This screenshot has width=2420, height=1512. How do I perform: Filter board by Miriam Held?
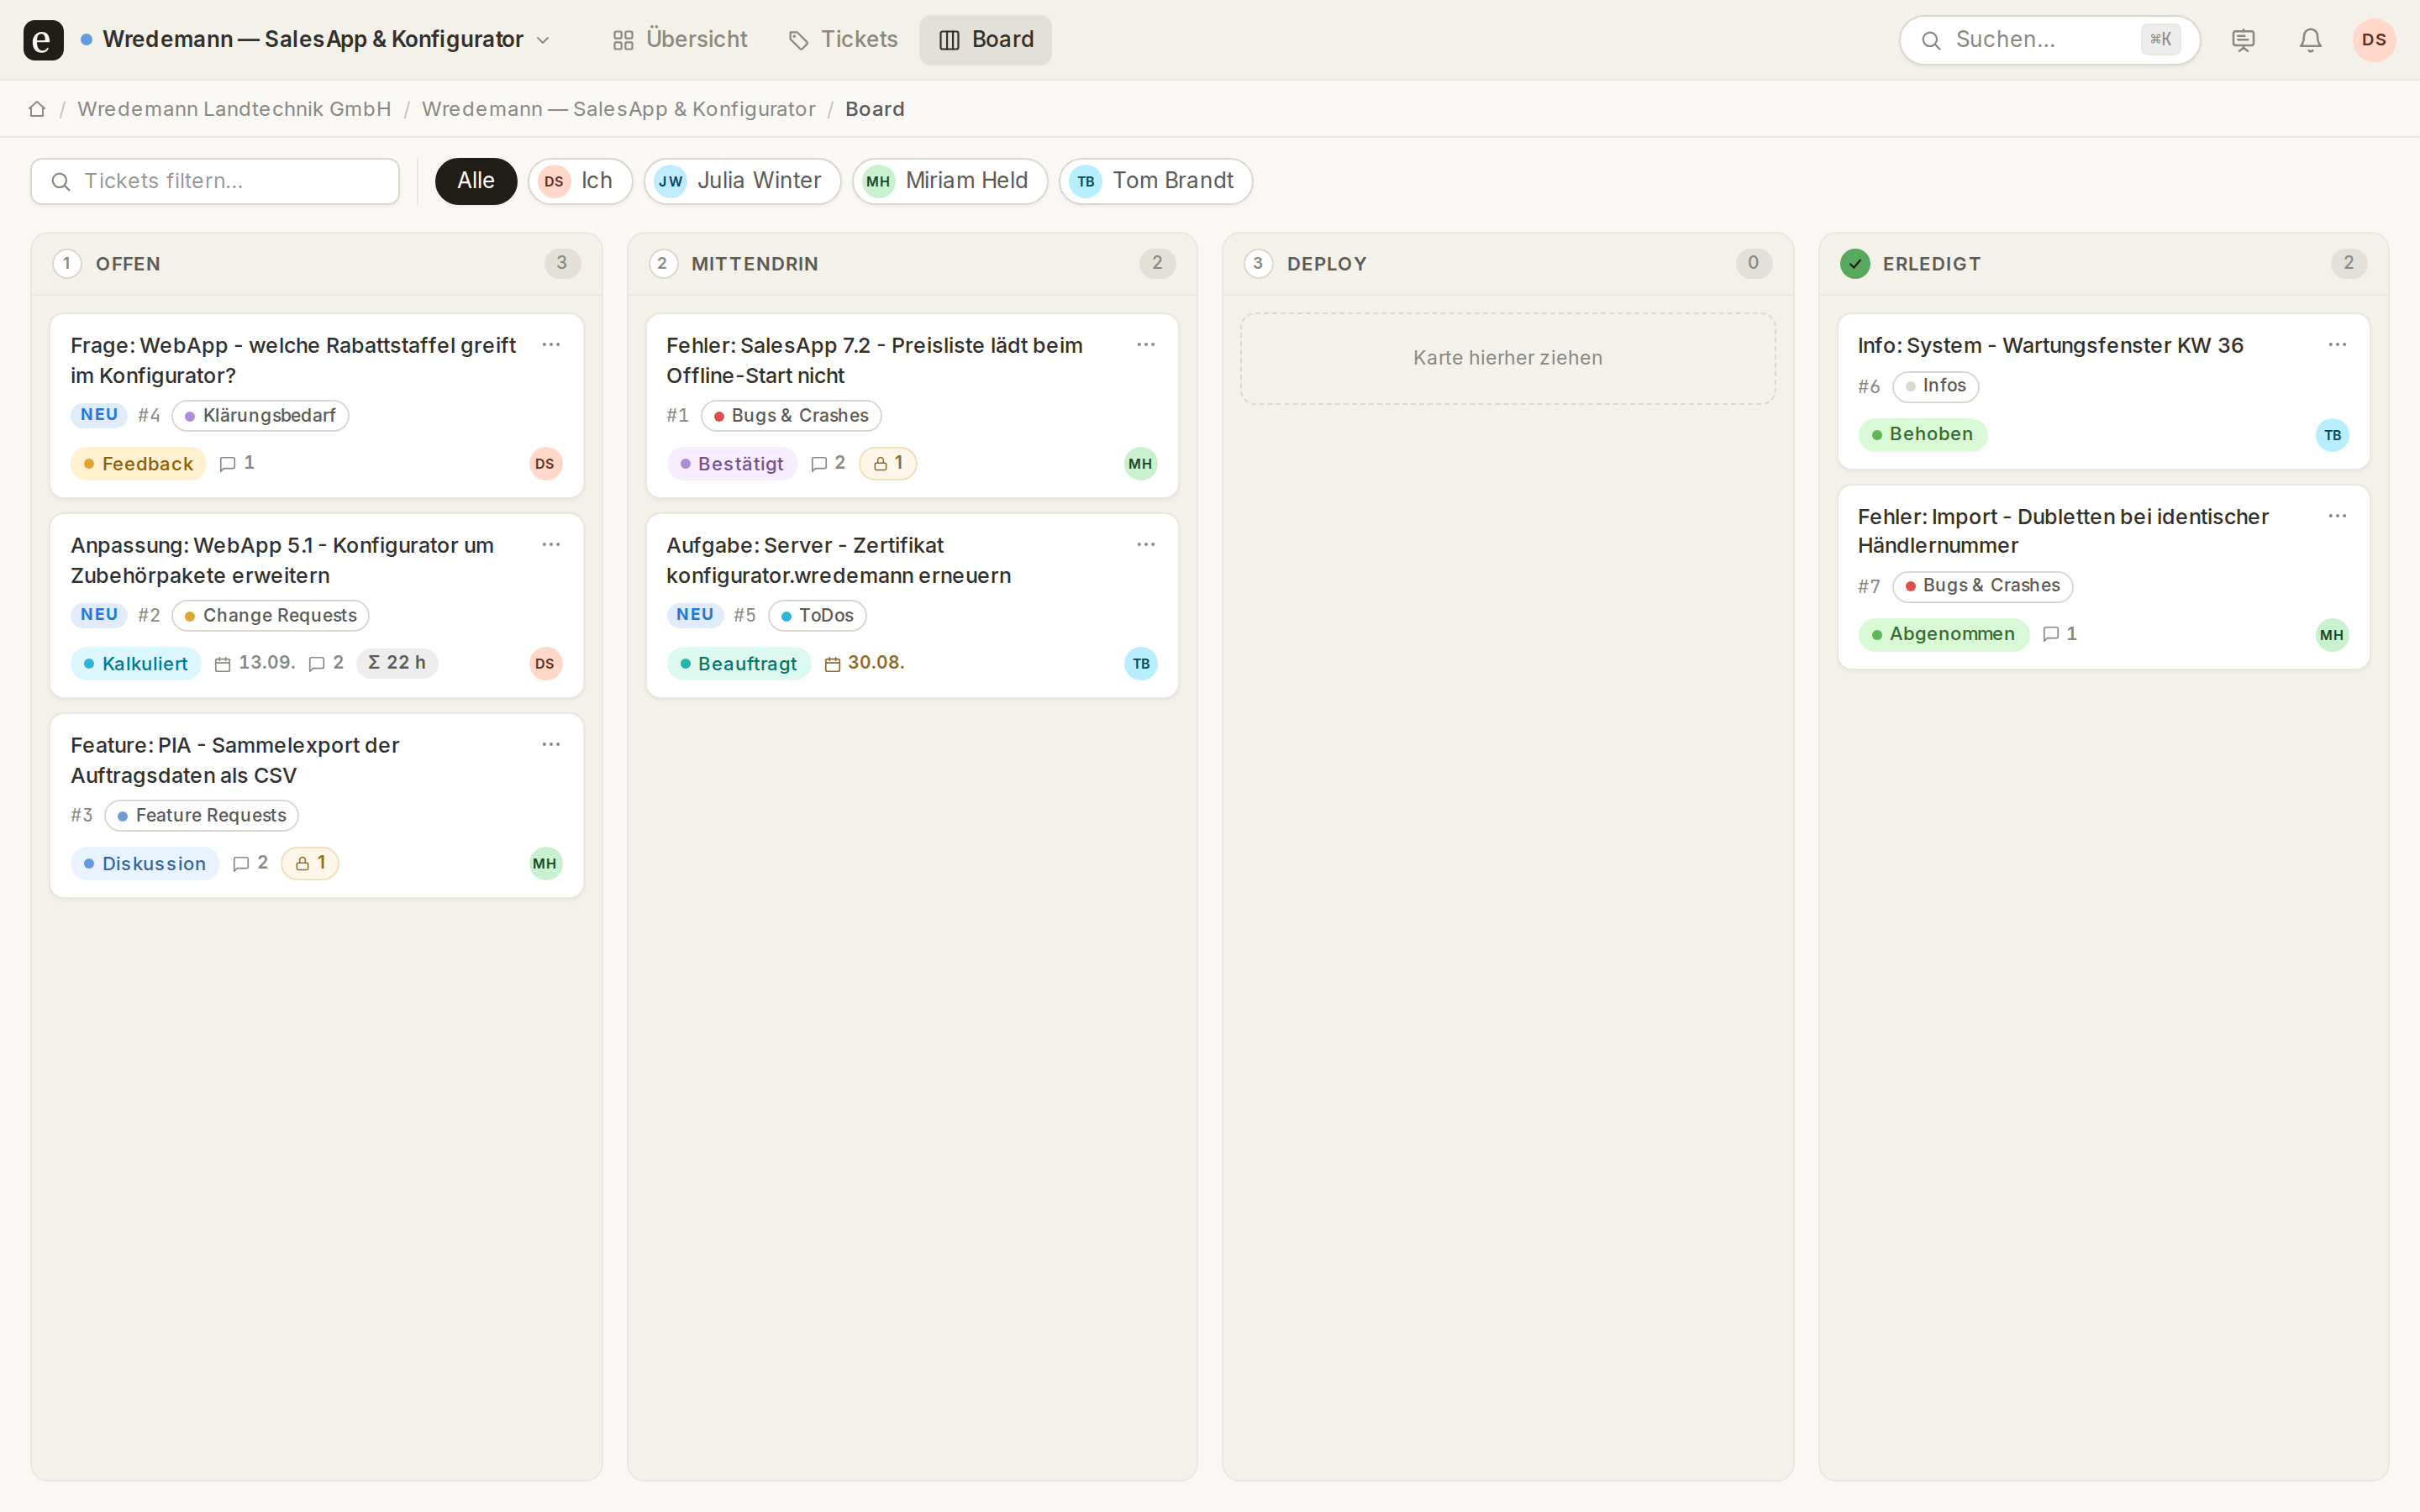tap(950, 181)
